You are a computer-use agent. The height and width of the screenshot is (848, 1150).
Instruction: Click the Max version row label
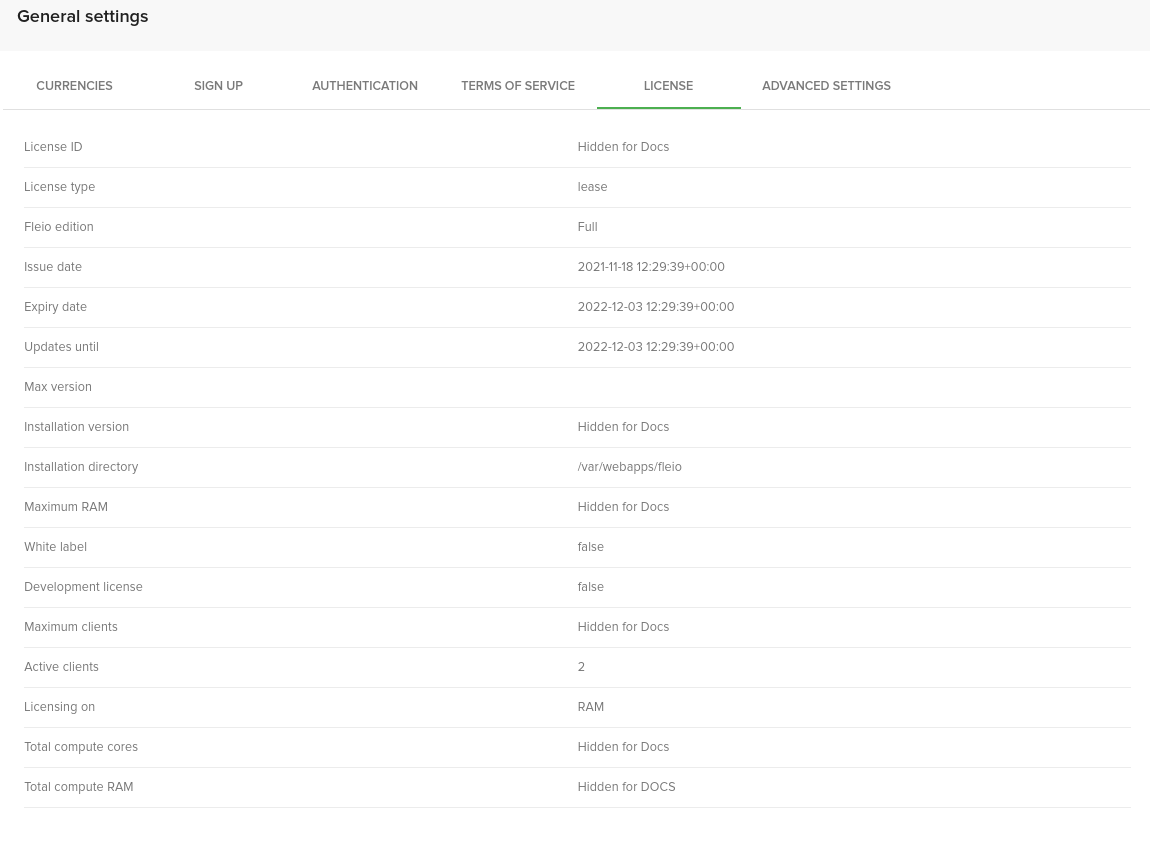click(x=58, y=387)
